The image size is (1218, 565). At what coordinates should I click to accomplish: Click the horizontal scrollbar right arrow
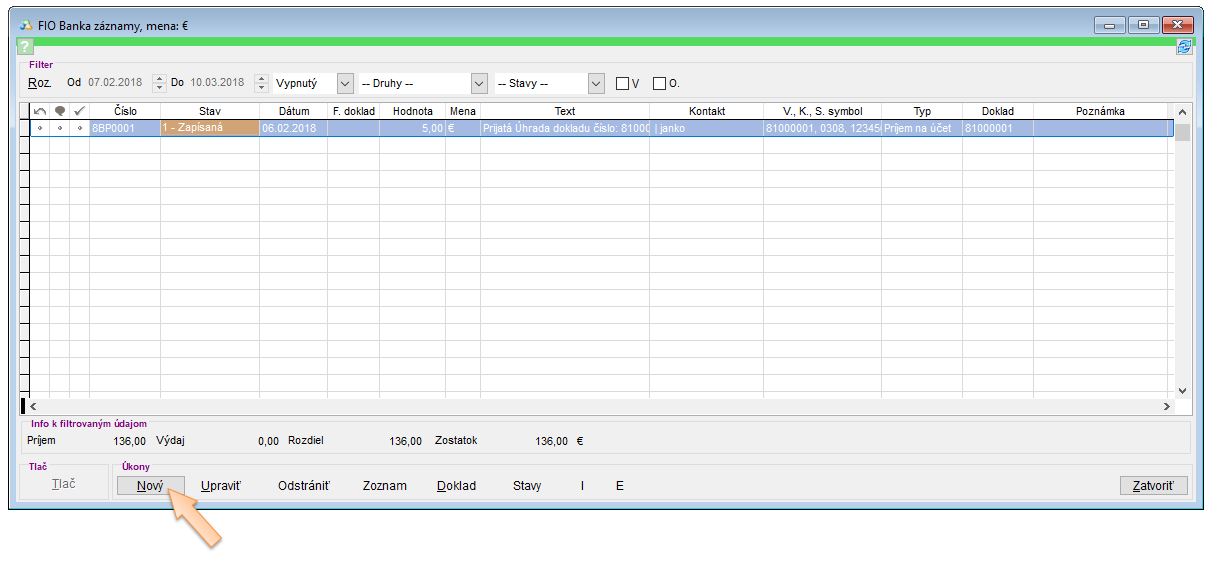[1166, 407]
